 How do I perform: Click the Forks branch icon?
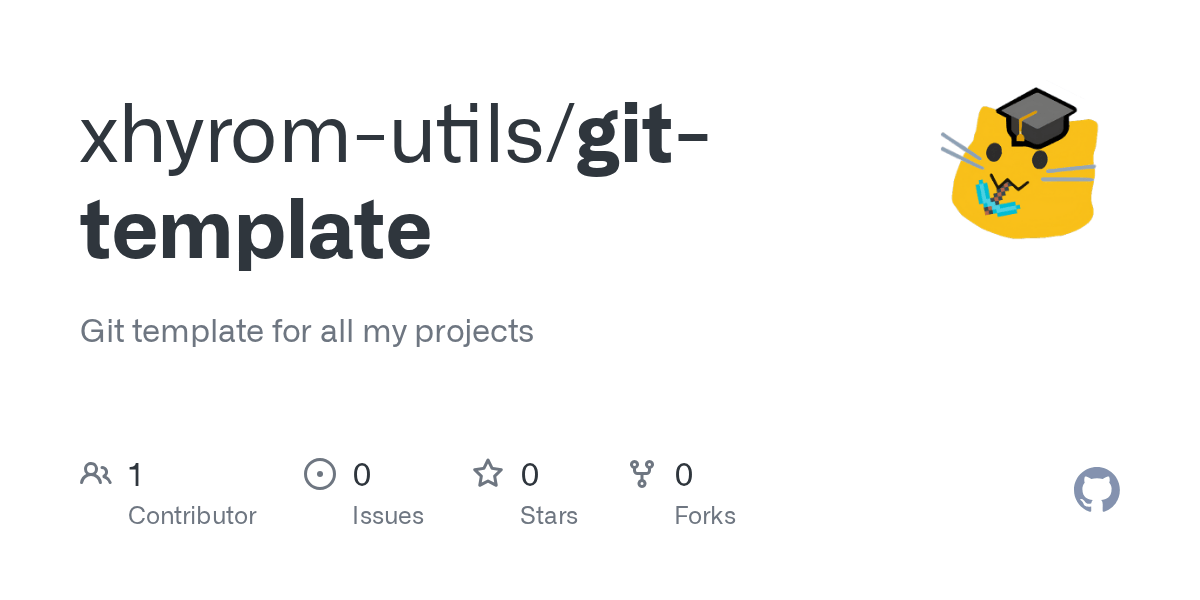[641, 474]
